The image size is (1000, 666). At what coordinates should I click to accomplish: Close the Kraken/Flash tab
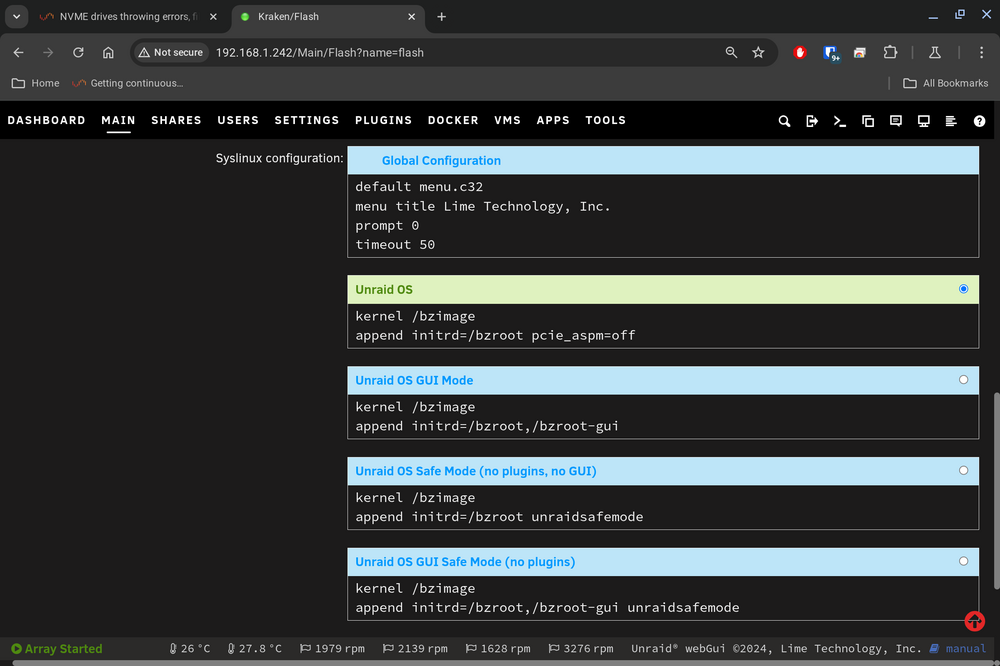pyautogui.click(x=411, y=17)
